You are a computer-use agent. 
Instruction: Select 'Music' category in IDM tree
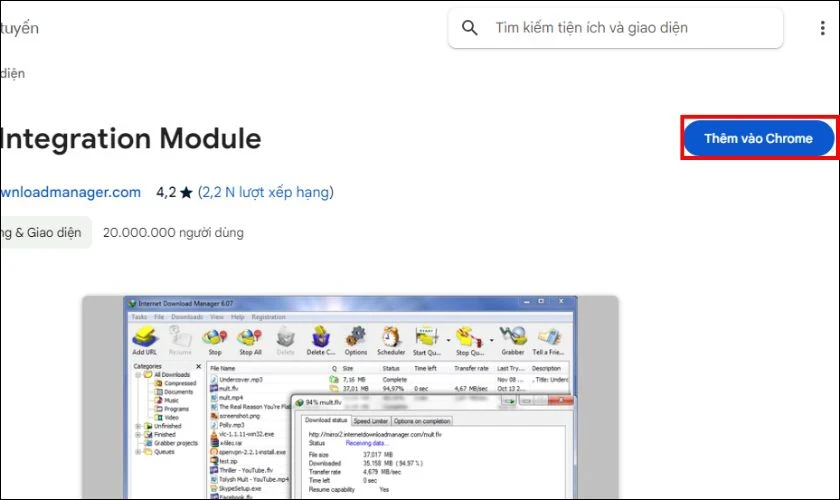coord(167,400)
